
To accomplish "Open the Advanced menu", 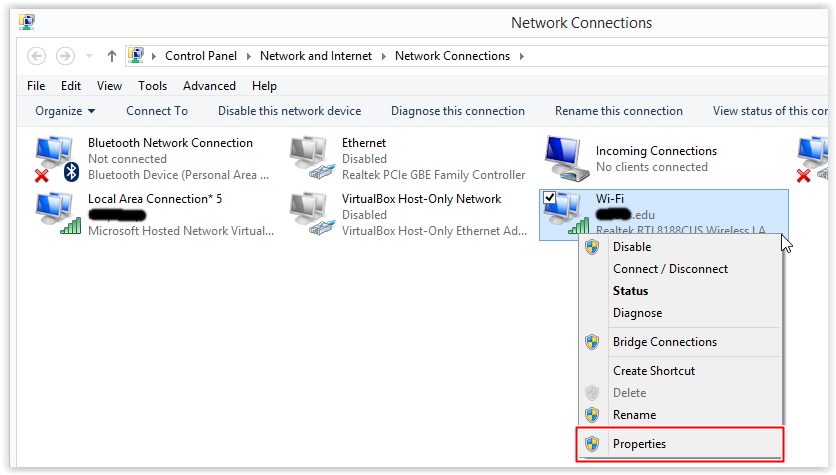I will [209, 86].
